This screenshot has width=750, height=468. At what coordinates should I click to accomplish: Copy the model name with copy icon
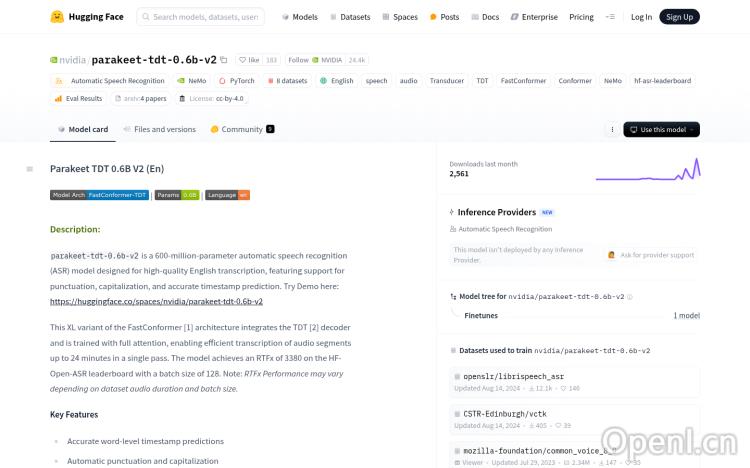coord(224,61)
